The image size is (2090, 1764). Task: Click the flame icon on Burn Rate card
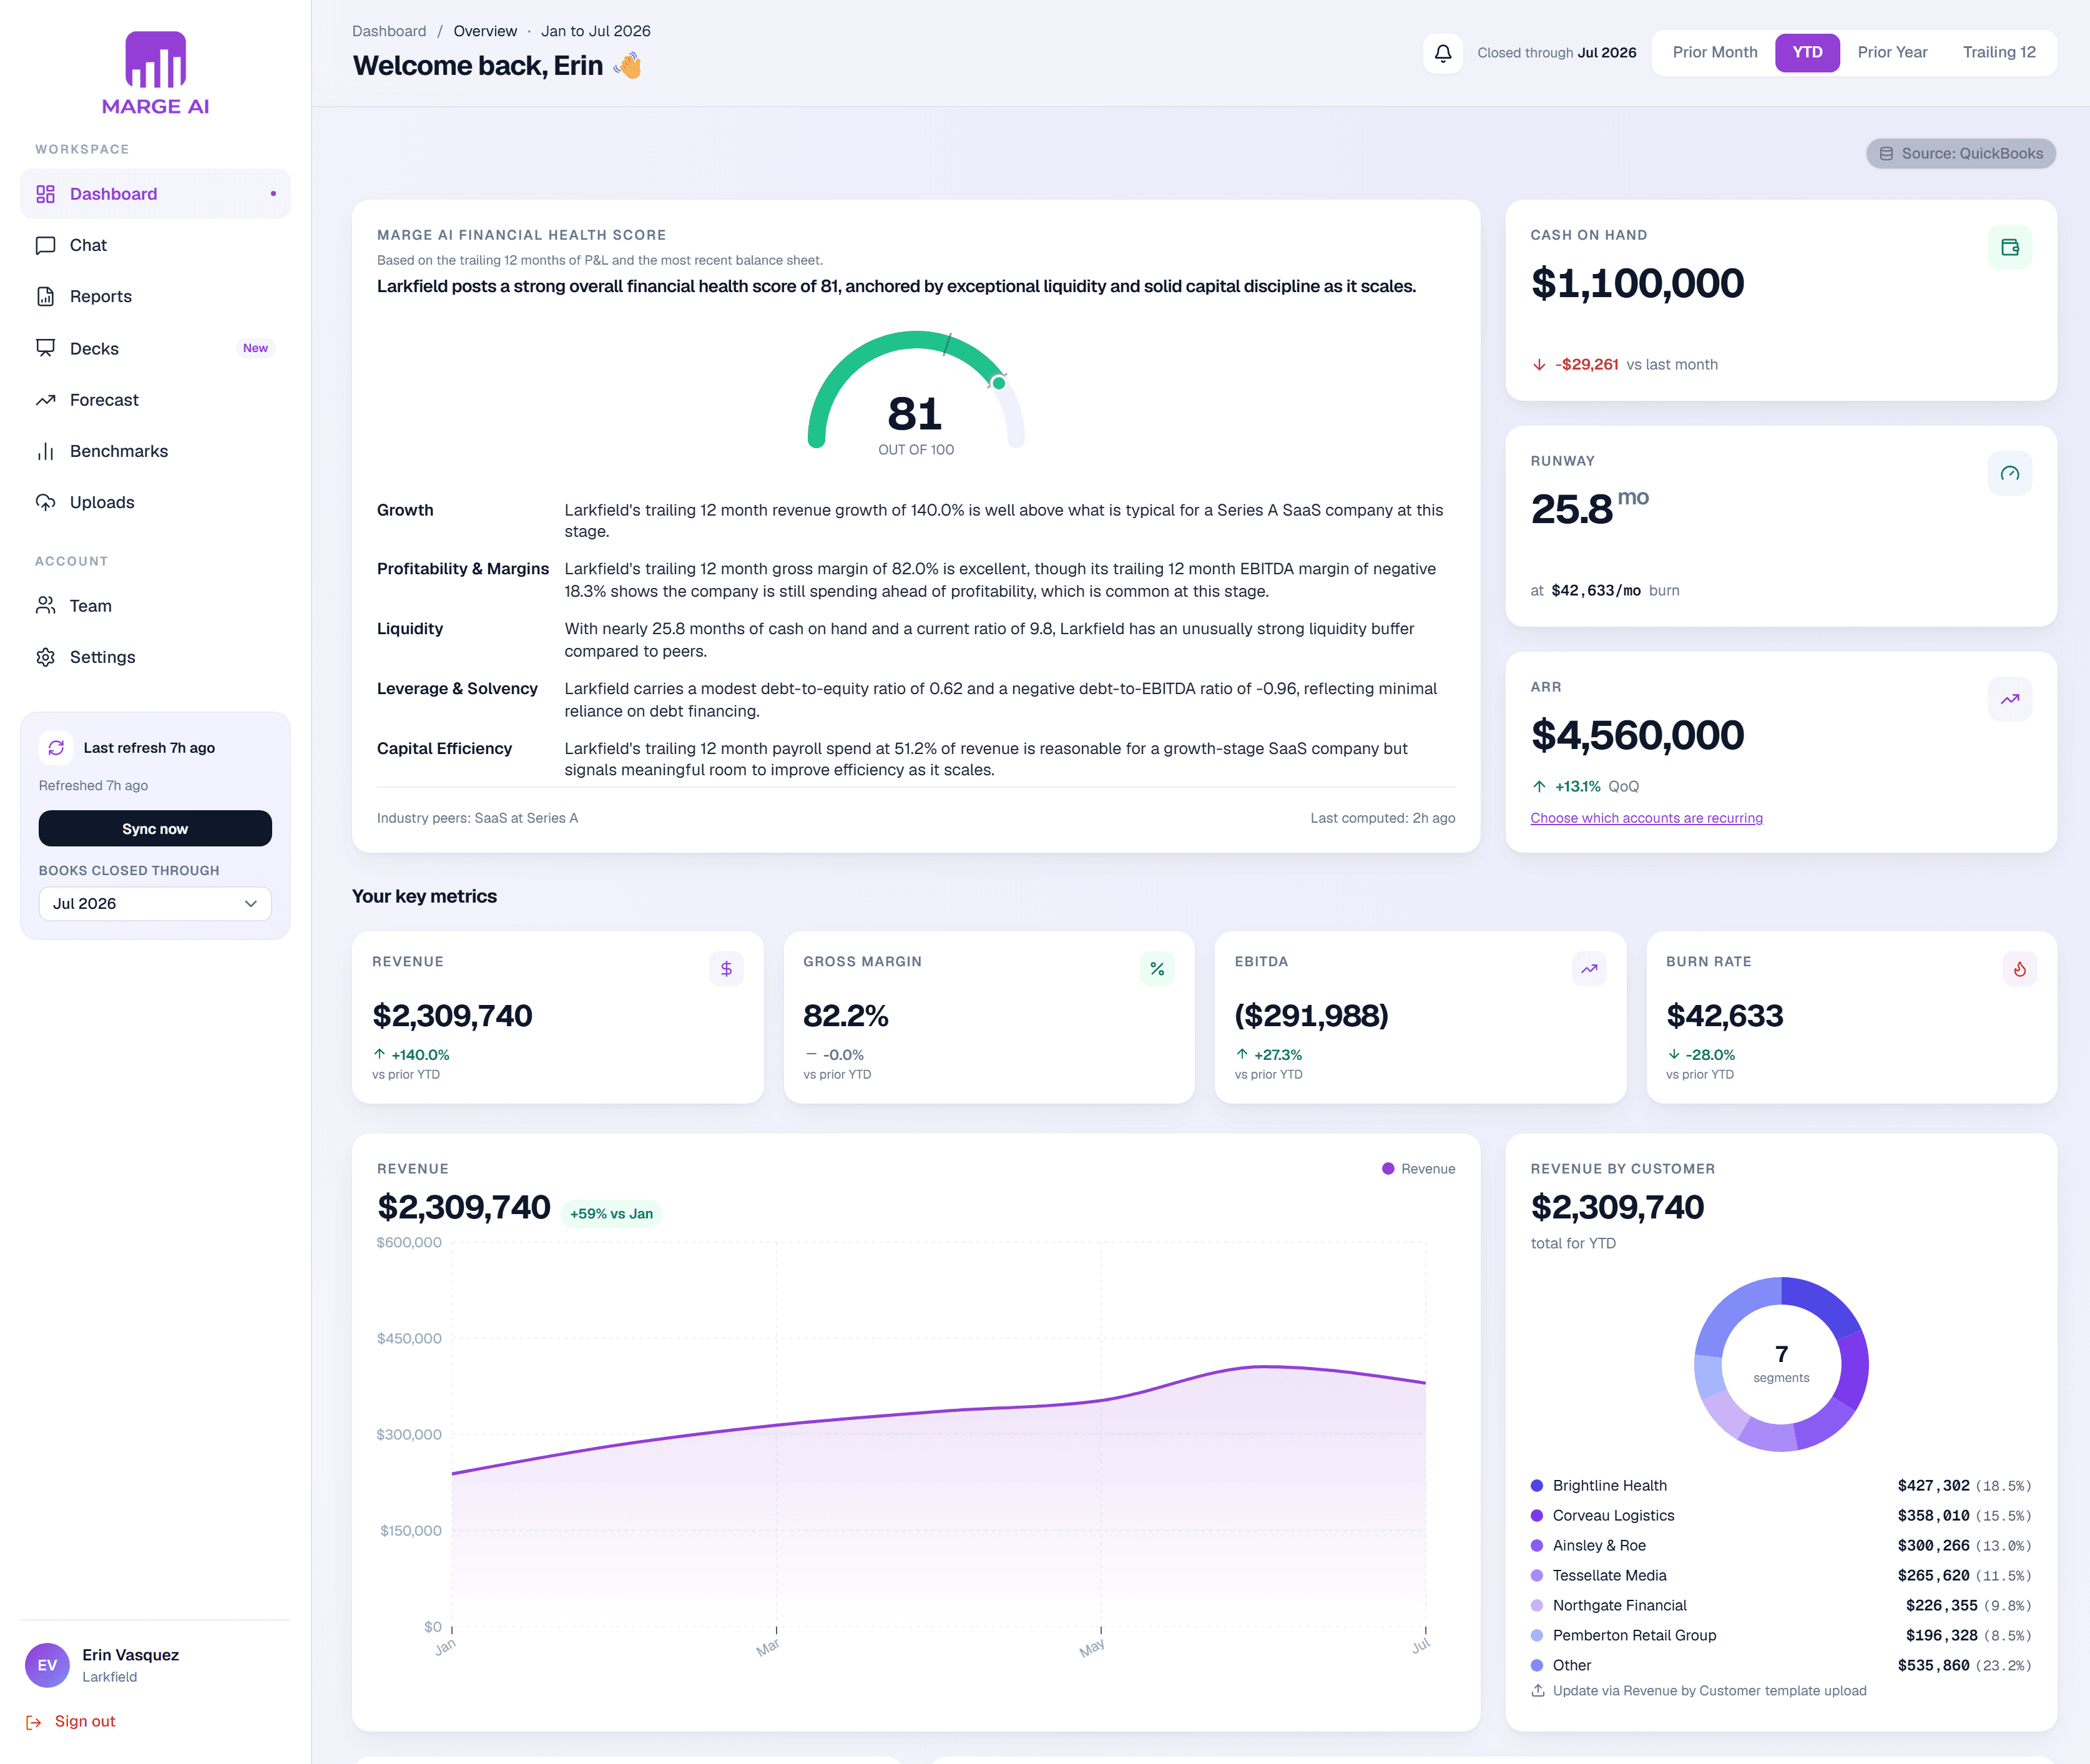(x=2020, y=969)
